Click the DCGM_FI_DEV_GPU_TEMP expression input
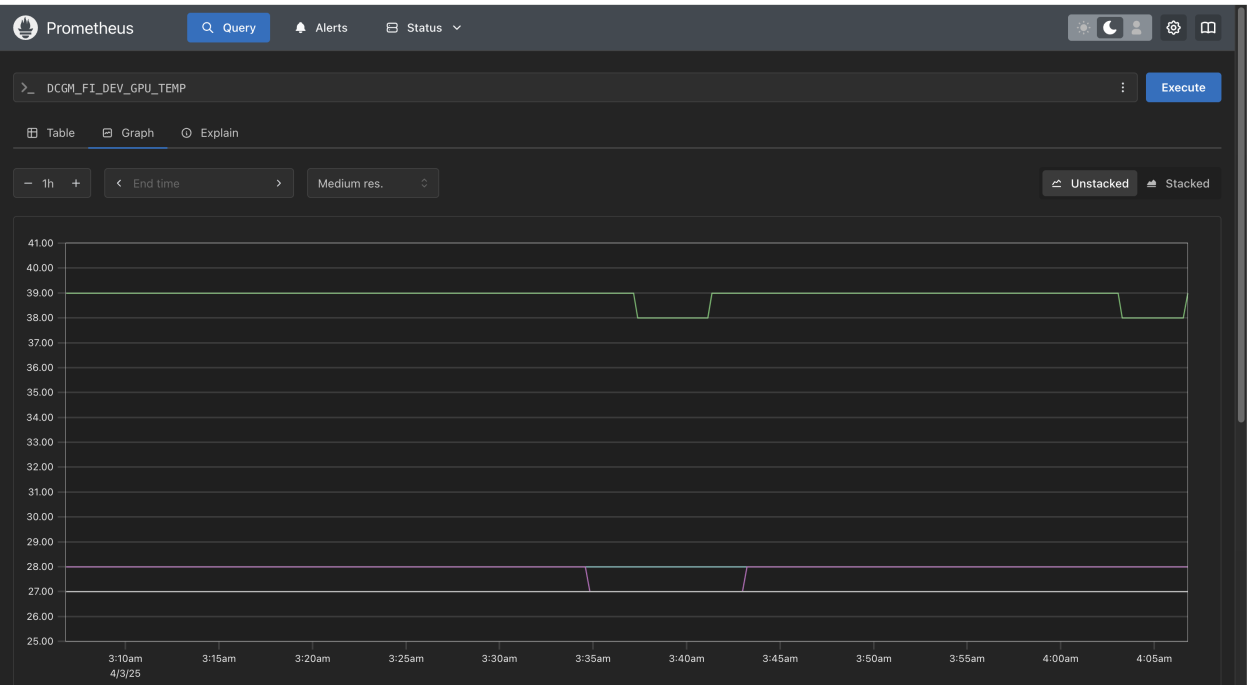The image size is (1247, 685). point(575,88)
